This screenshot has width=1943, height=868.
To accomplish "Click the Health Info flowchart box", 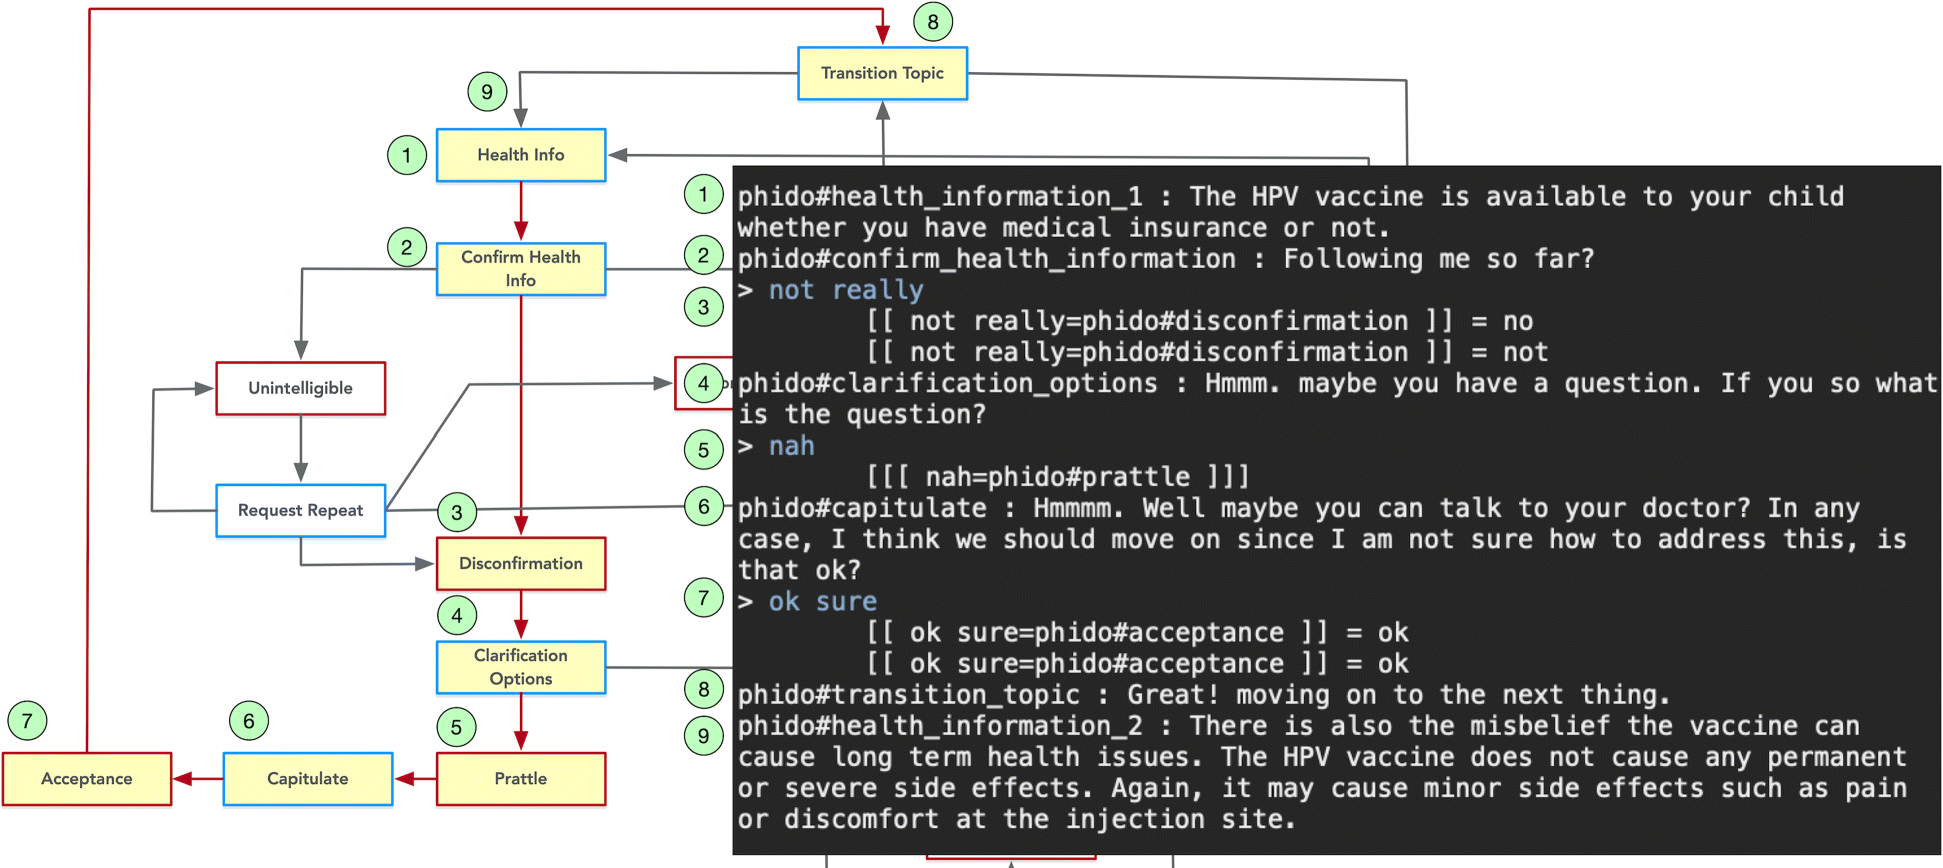I will pos(521,155).
